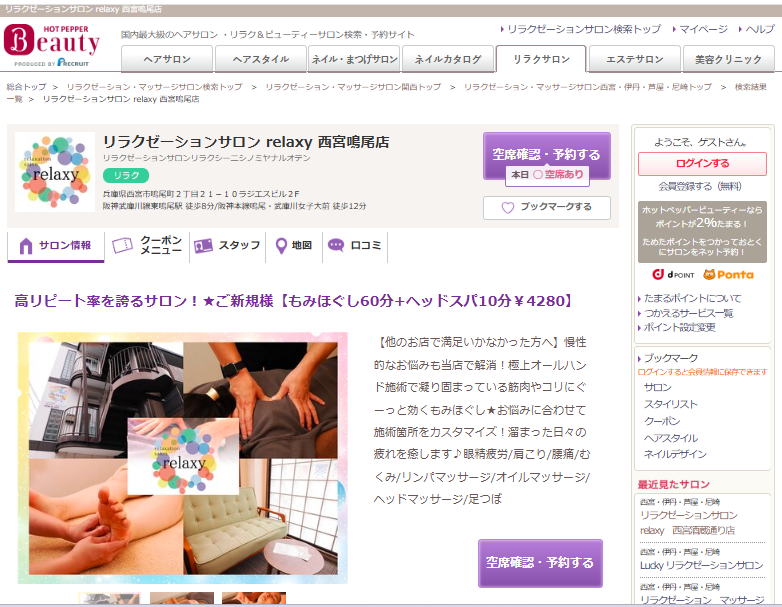Click the 本日 空席あり availability badge
The height and width of the screenshot is (607, 782).
pos(547,175)
